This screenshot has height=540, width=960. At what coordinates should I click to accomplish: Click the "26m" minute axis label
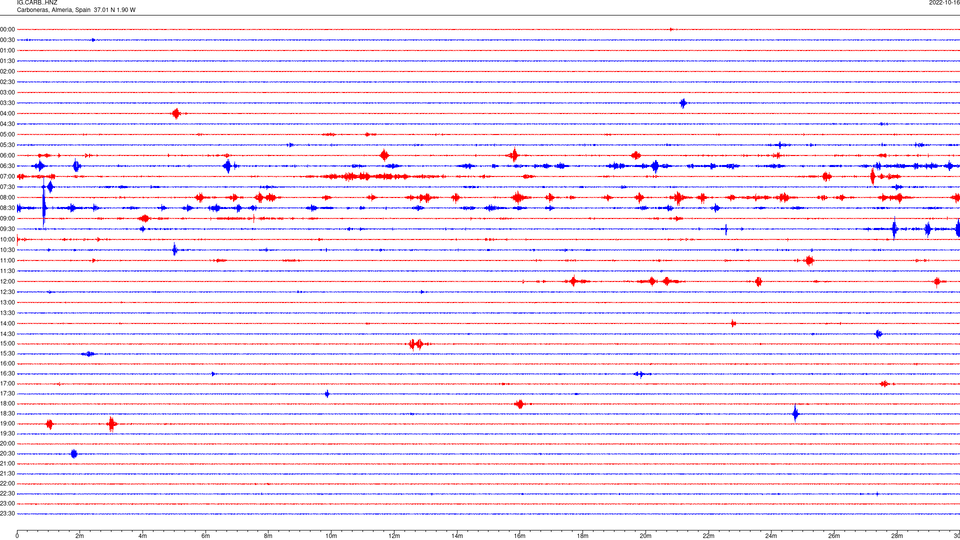click(x=834, y=536)
